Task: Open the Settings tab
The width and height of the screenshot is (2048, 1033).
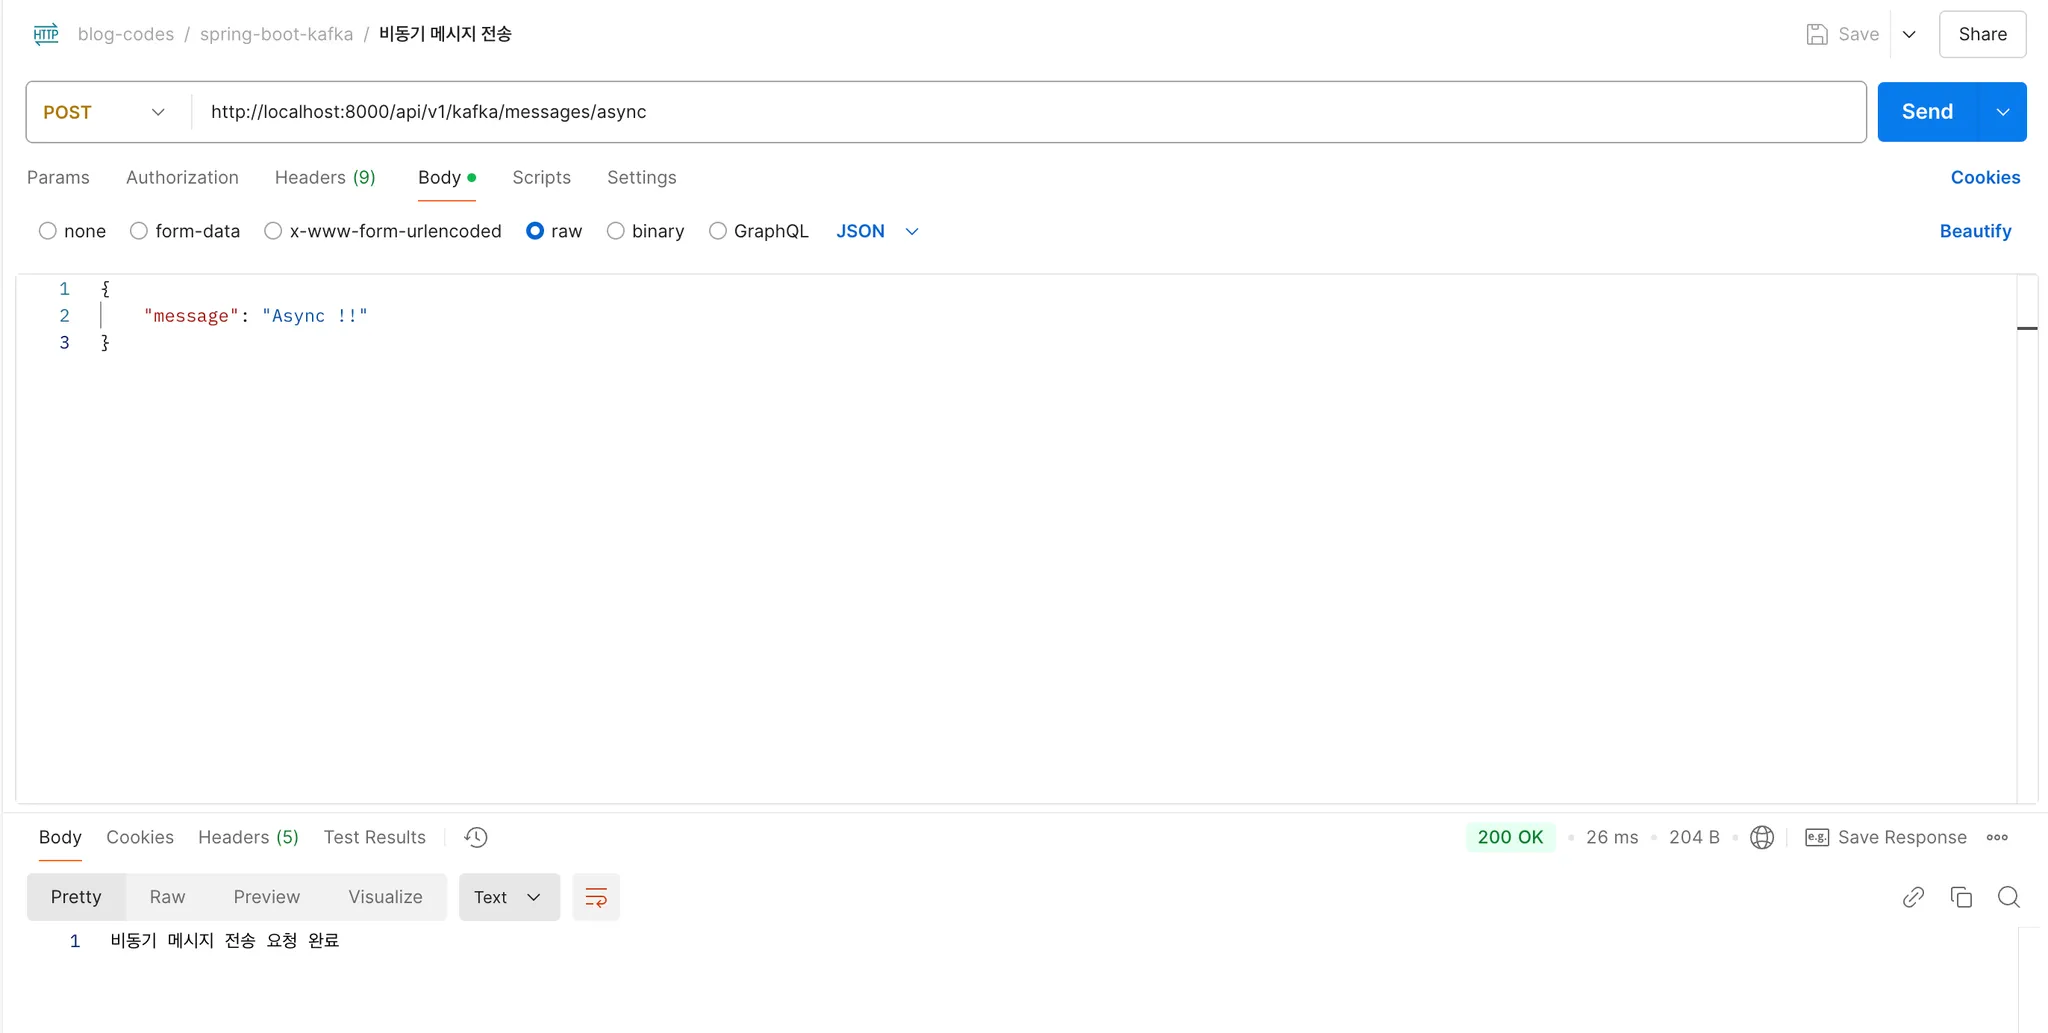Action: (642, 177)
